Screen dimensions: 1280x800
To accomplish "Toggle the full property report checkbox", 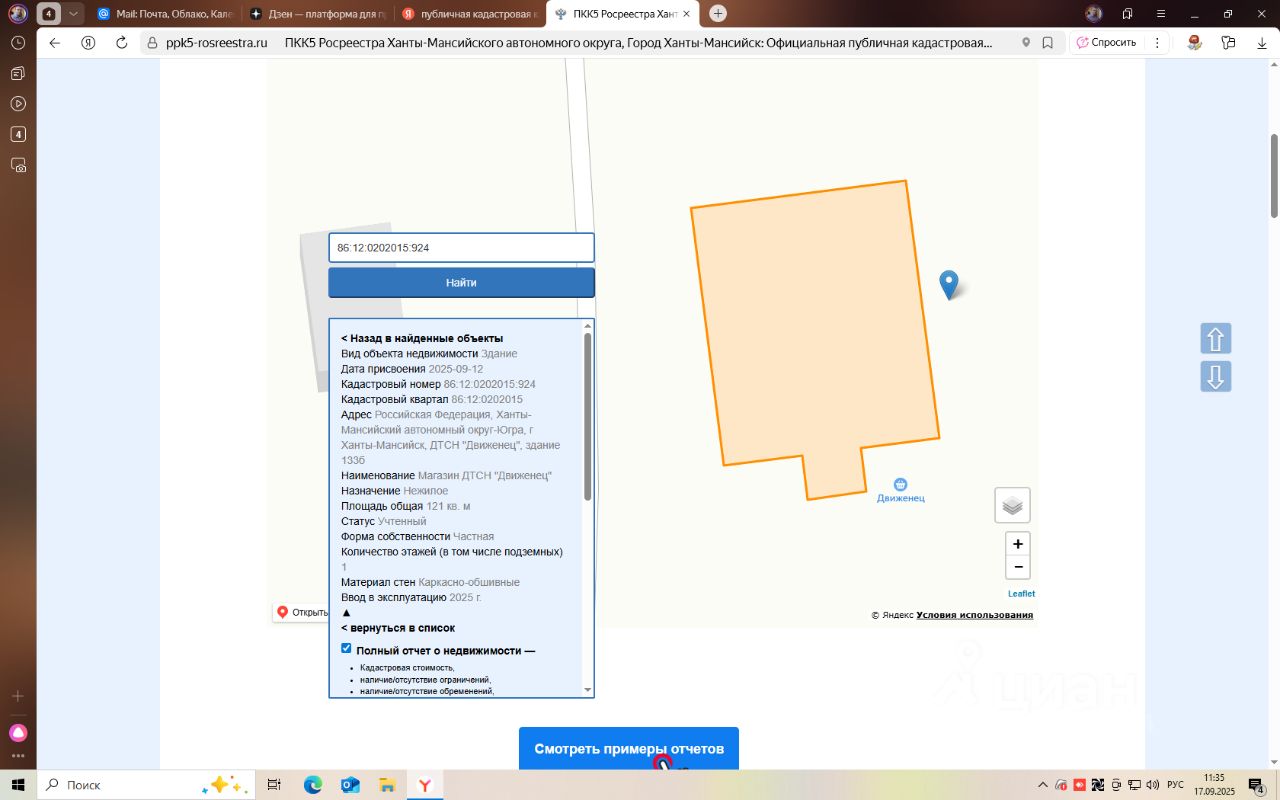I will point(347,649).
